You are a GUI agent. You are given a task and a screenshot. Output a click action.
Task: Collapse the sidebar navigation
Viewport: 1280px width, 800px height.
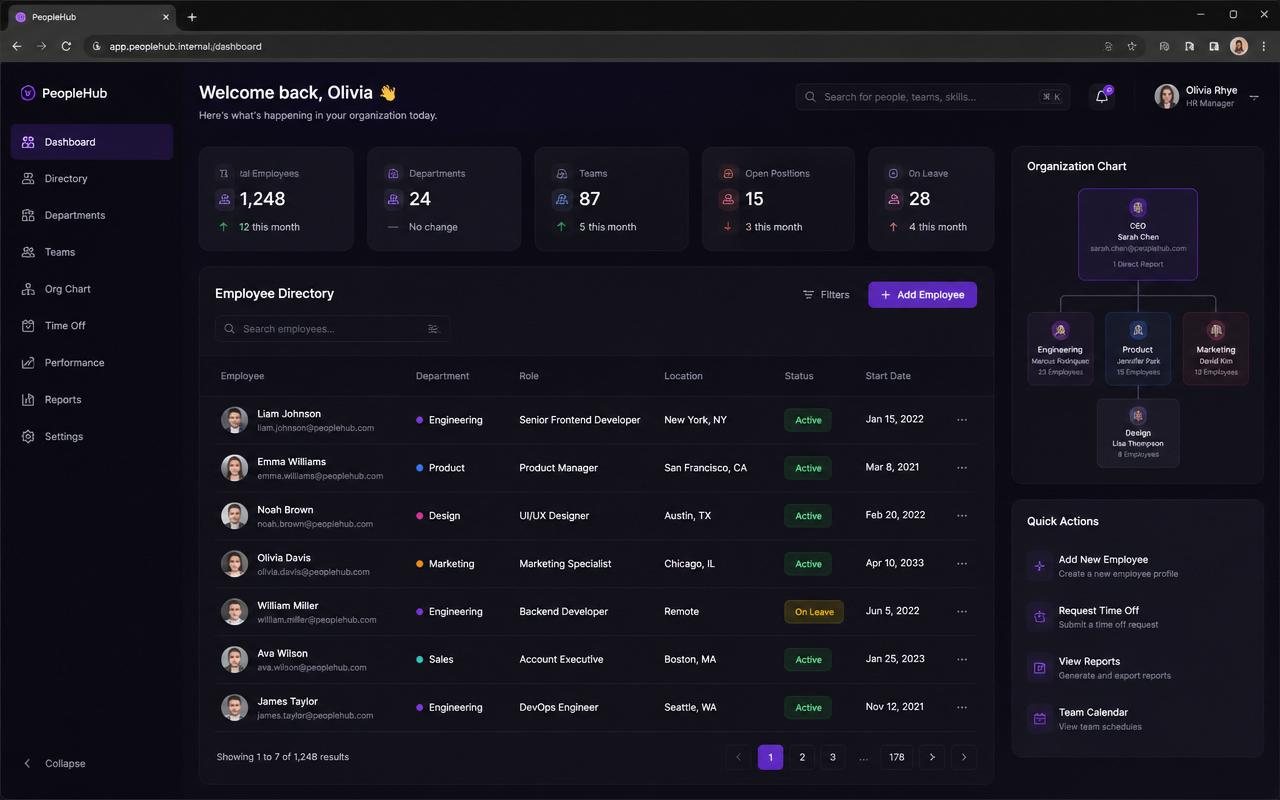[56, 764]
